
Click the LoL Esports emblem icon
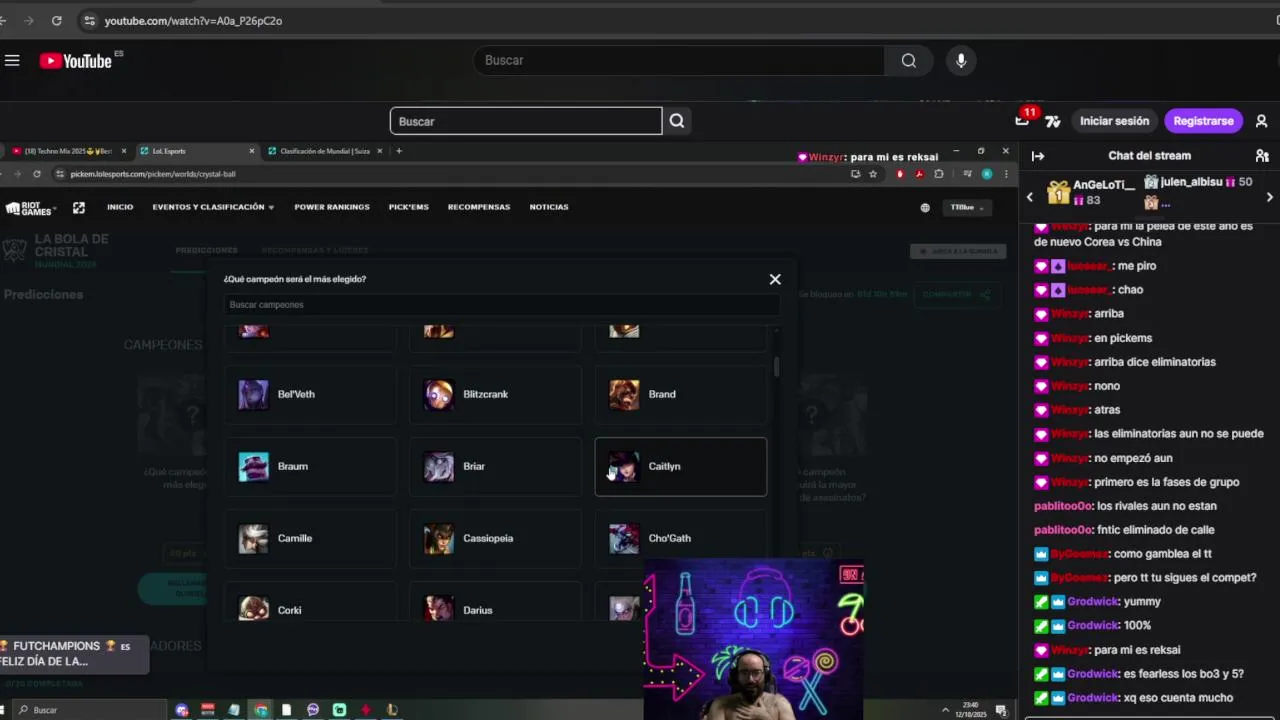coord(79,208)
